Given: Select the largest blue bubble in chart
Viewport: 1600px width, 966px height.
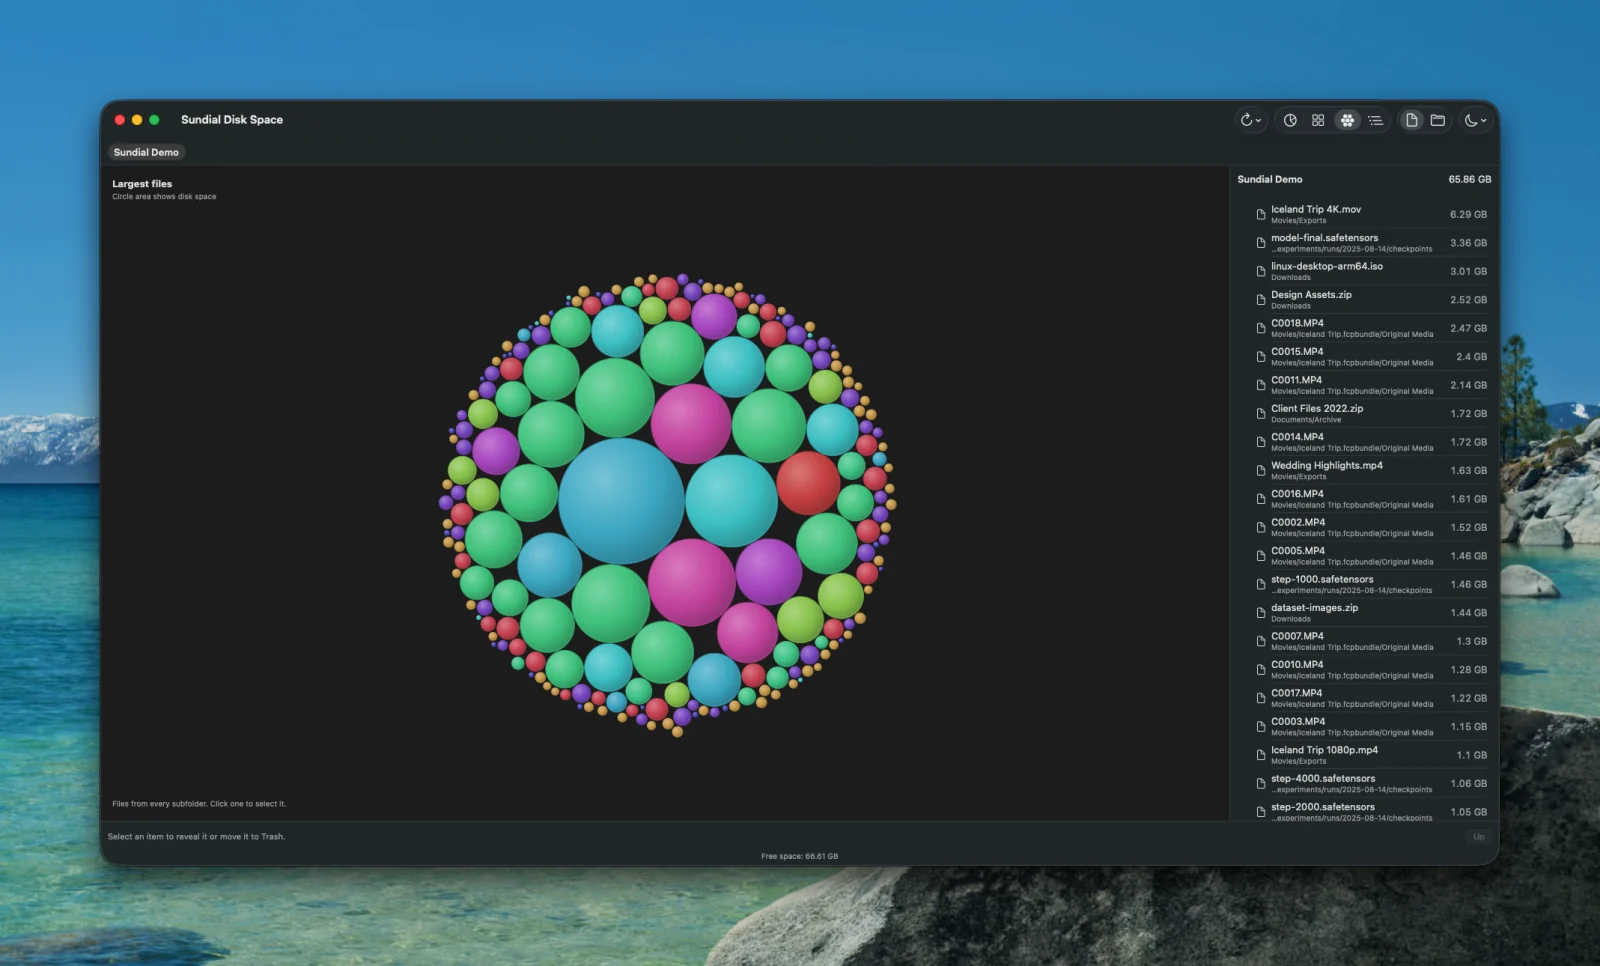Looking at the screenshot, I should pyautogui.click(x=621, y=501).
